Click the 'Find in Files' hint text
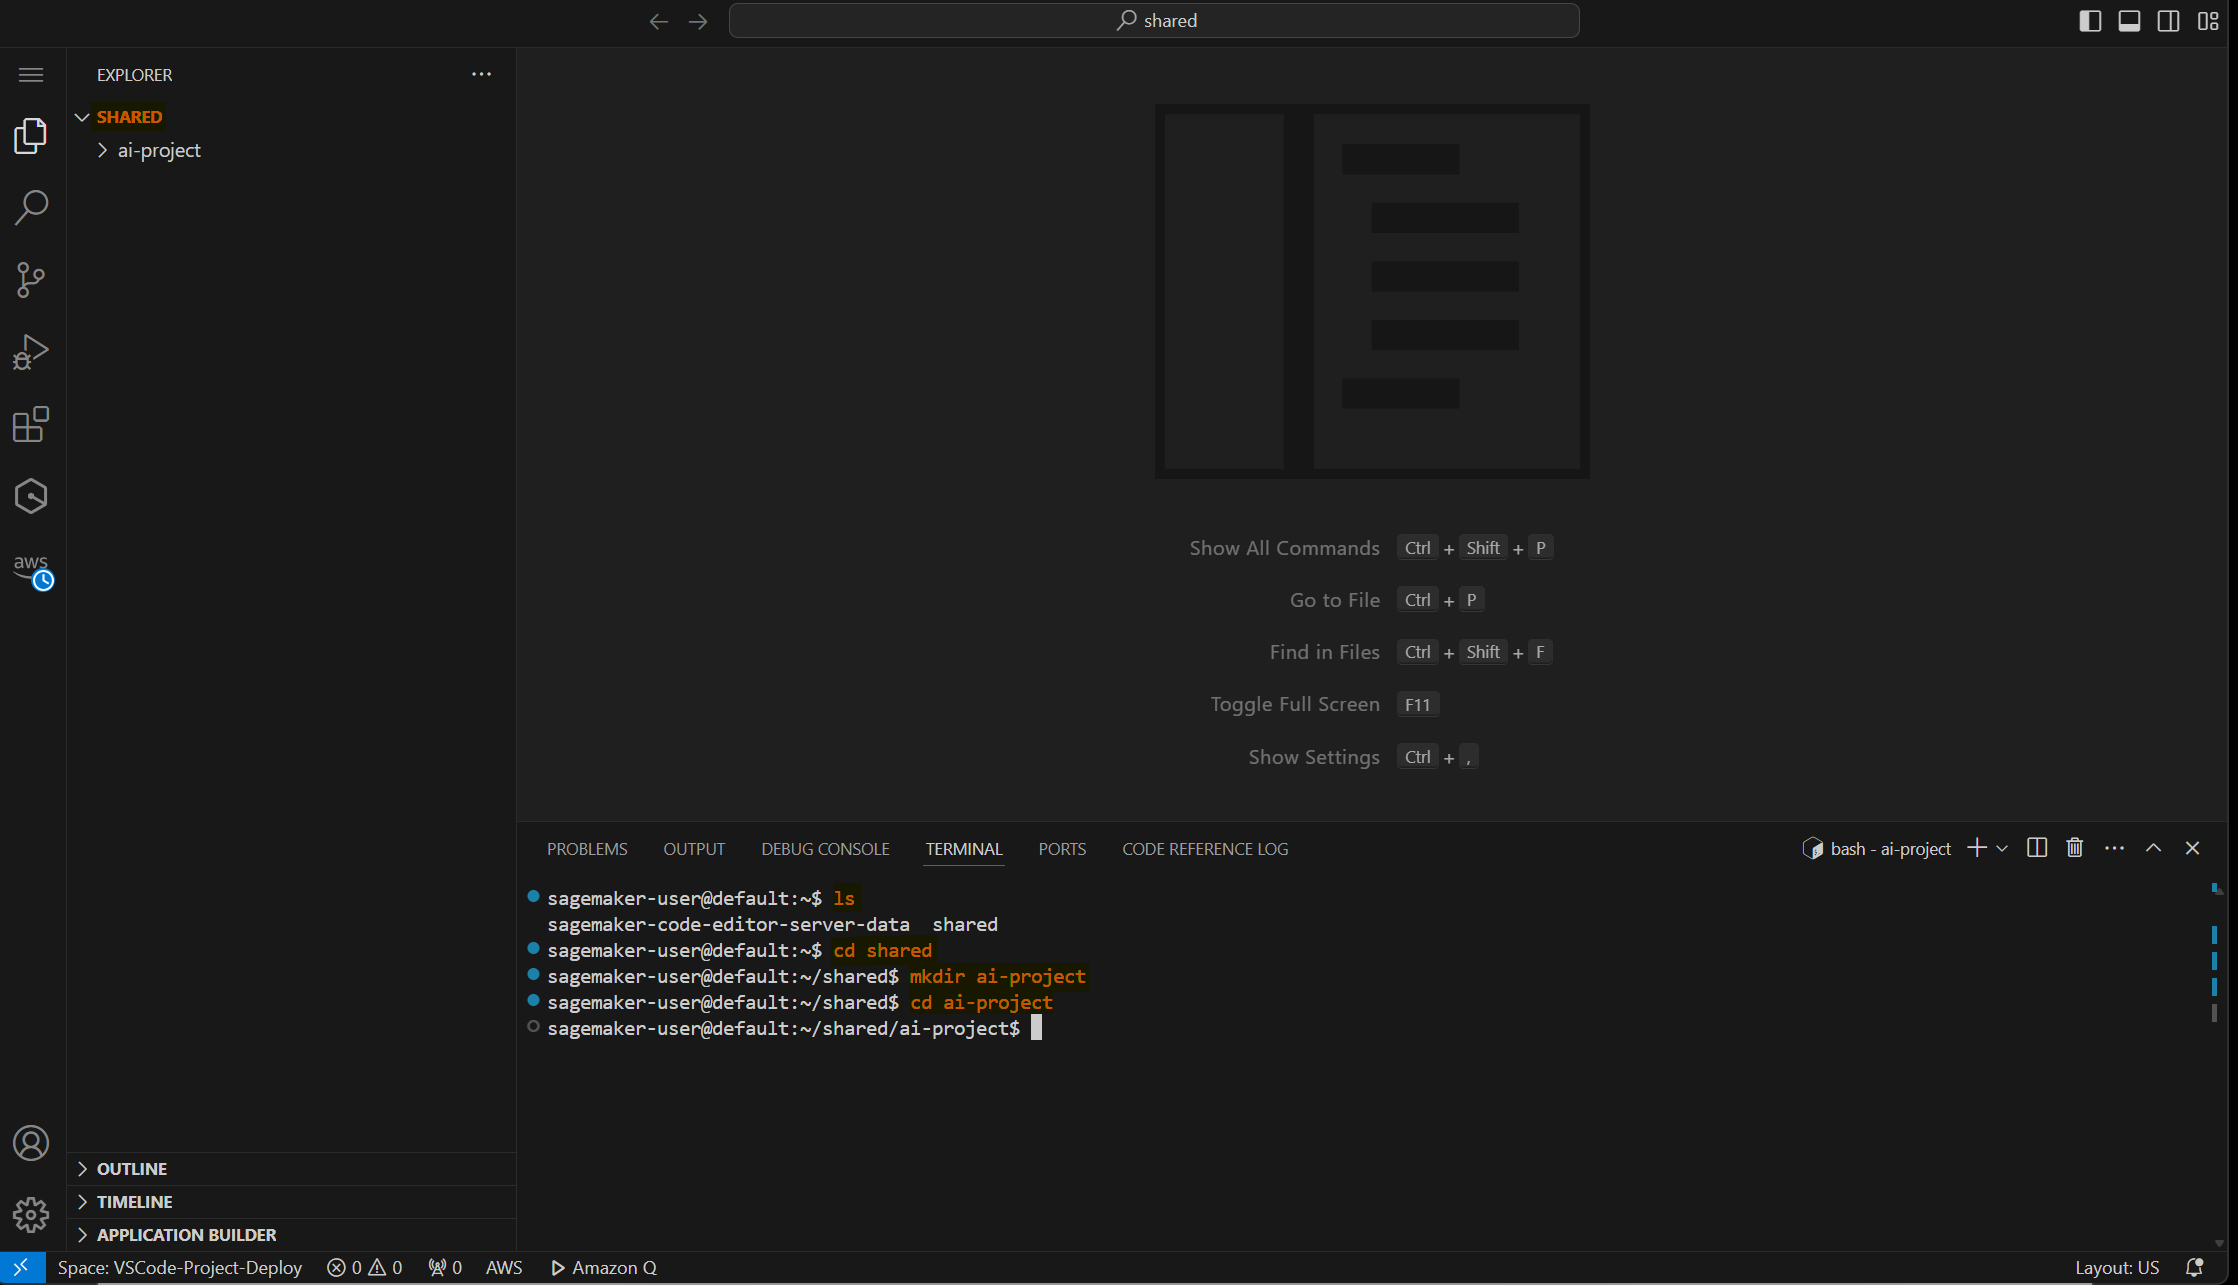The image size is (2238, 1285). pos(1324,652)
